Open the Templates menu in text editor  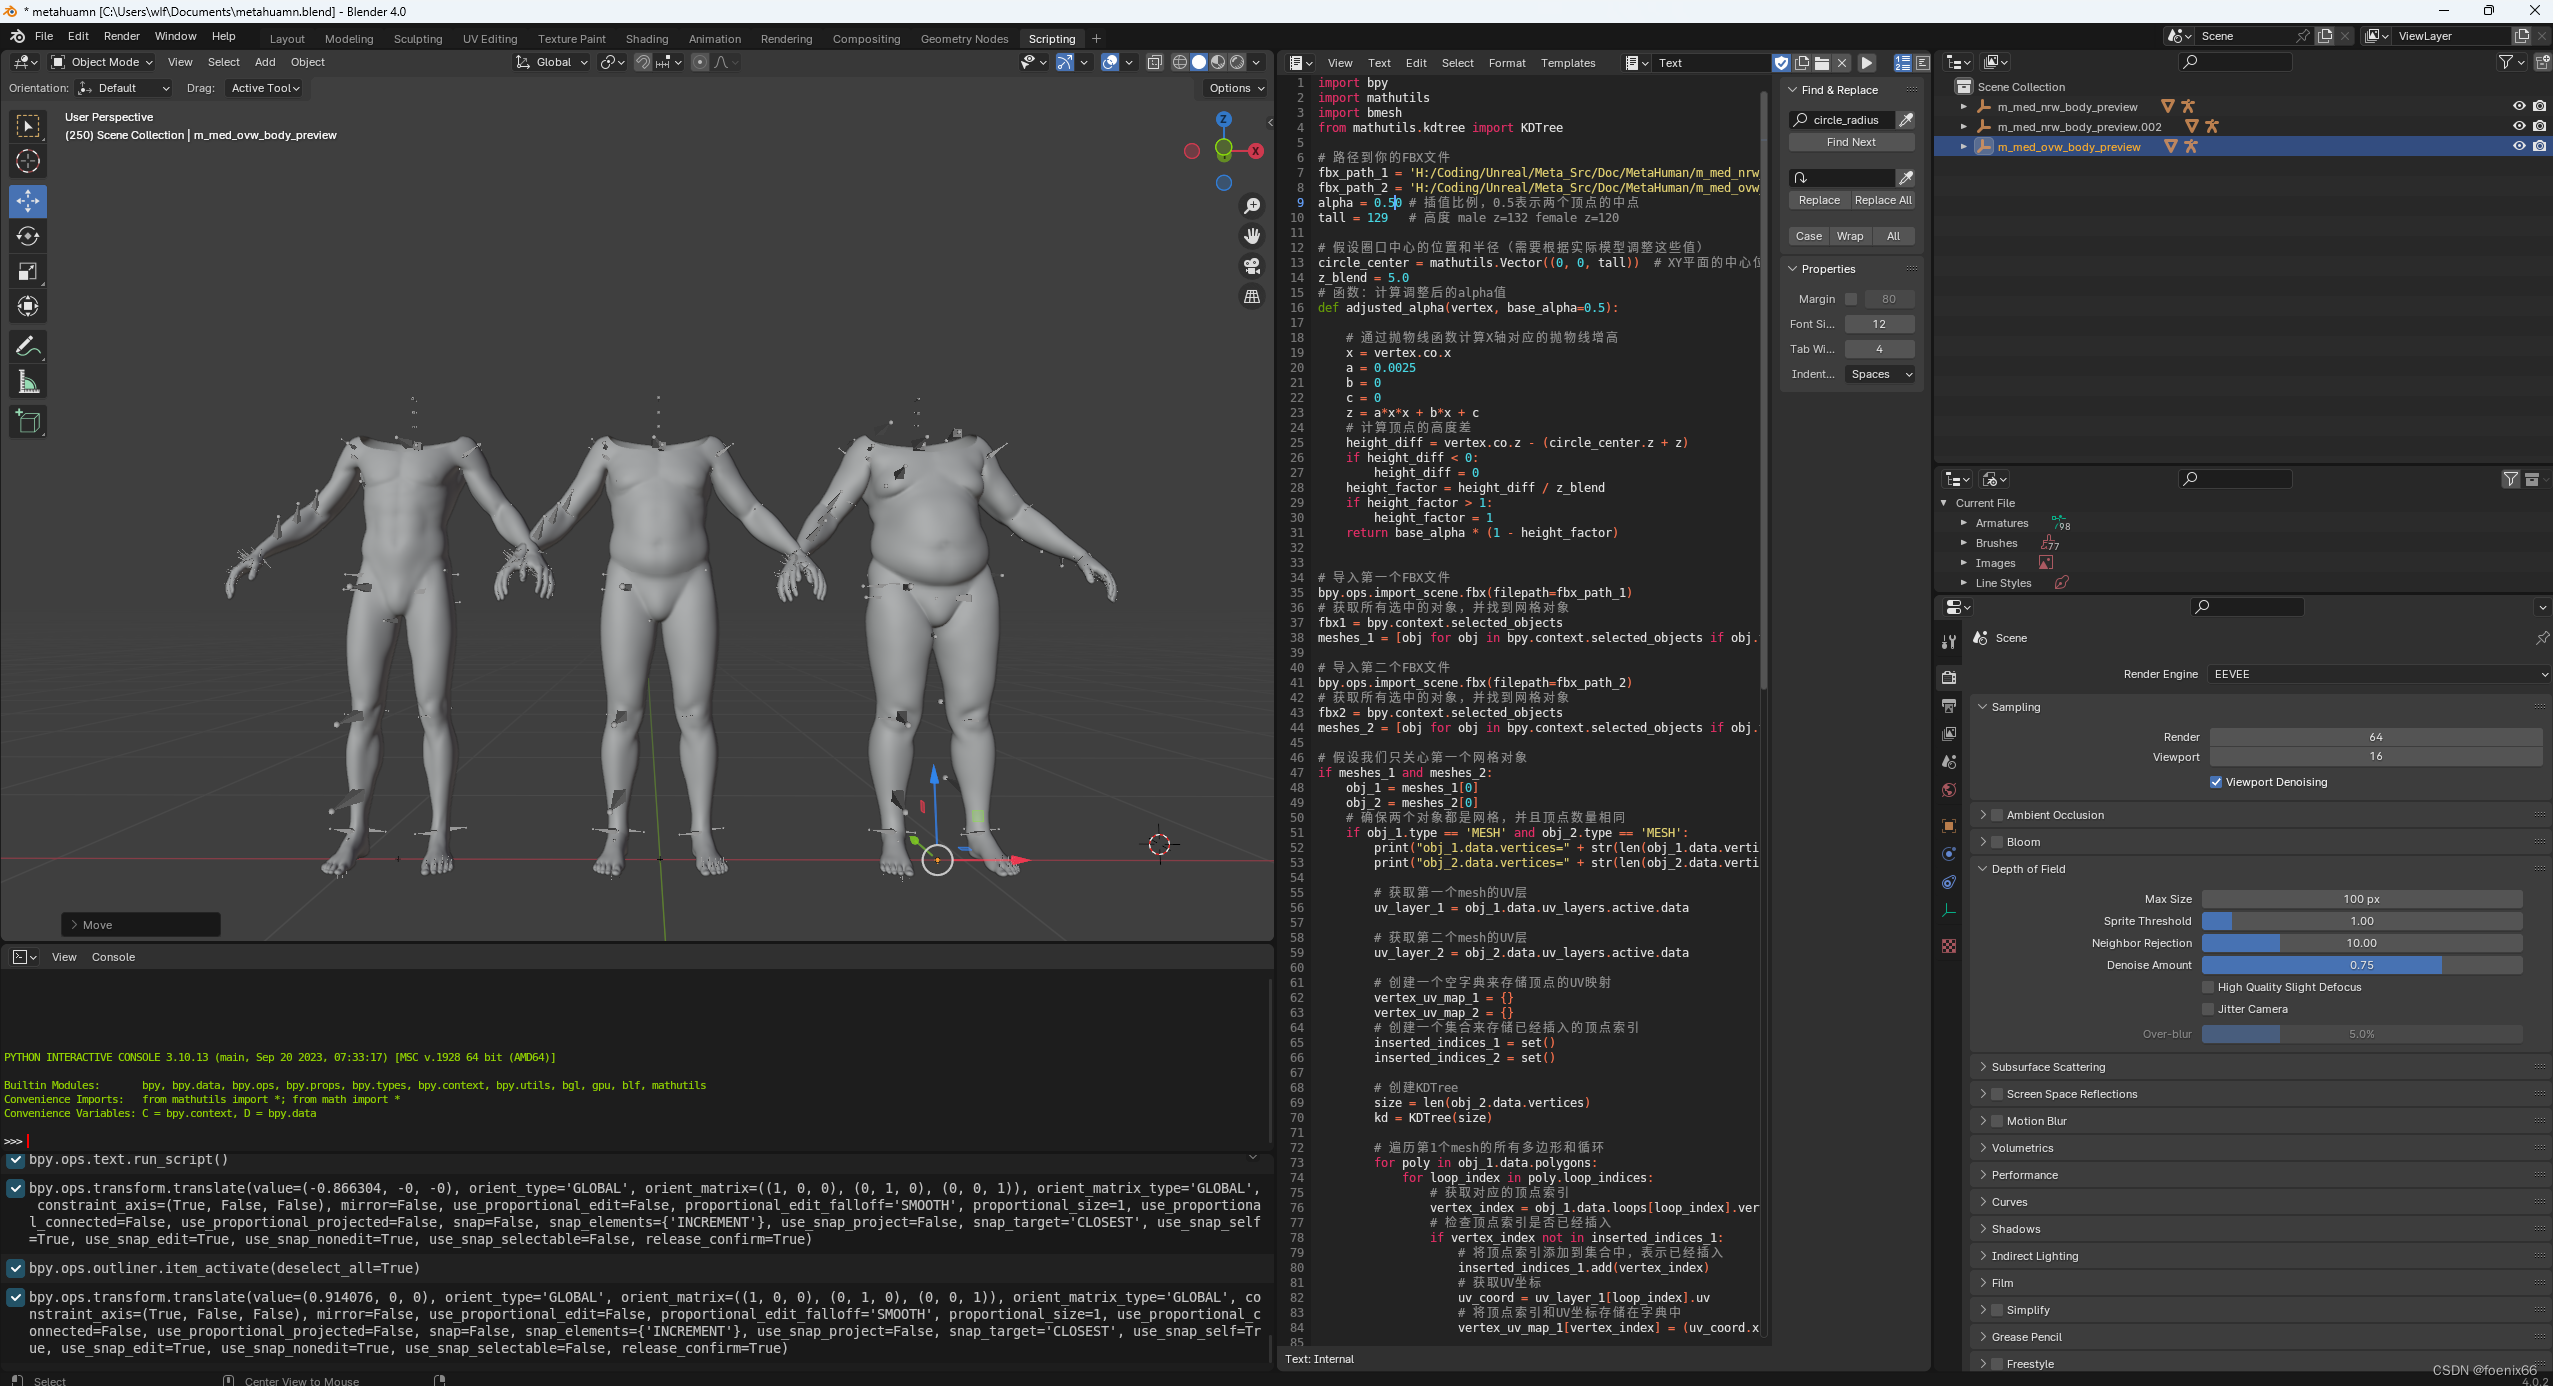coord(1567,63)
